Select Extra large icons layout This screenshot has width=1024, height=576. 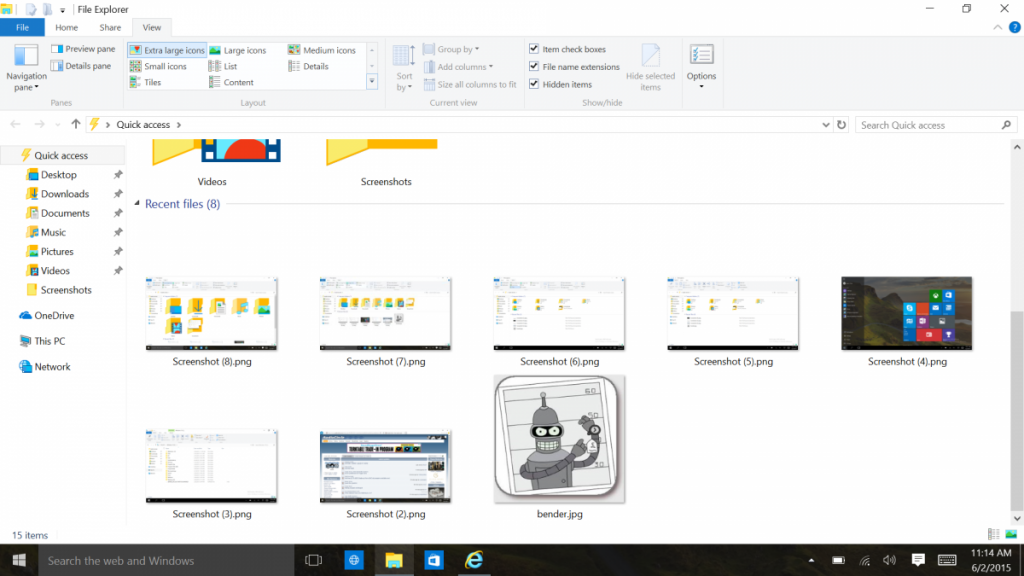pos(167,50)
